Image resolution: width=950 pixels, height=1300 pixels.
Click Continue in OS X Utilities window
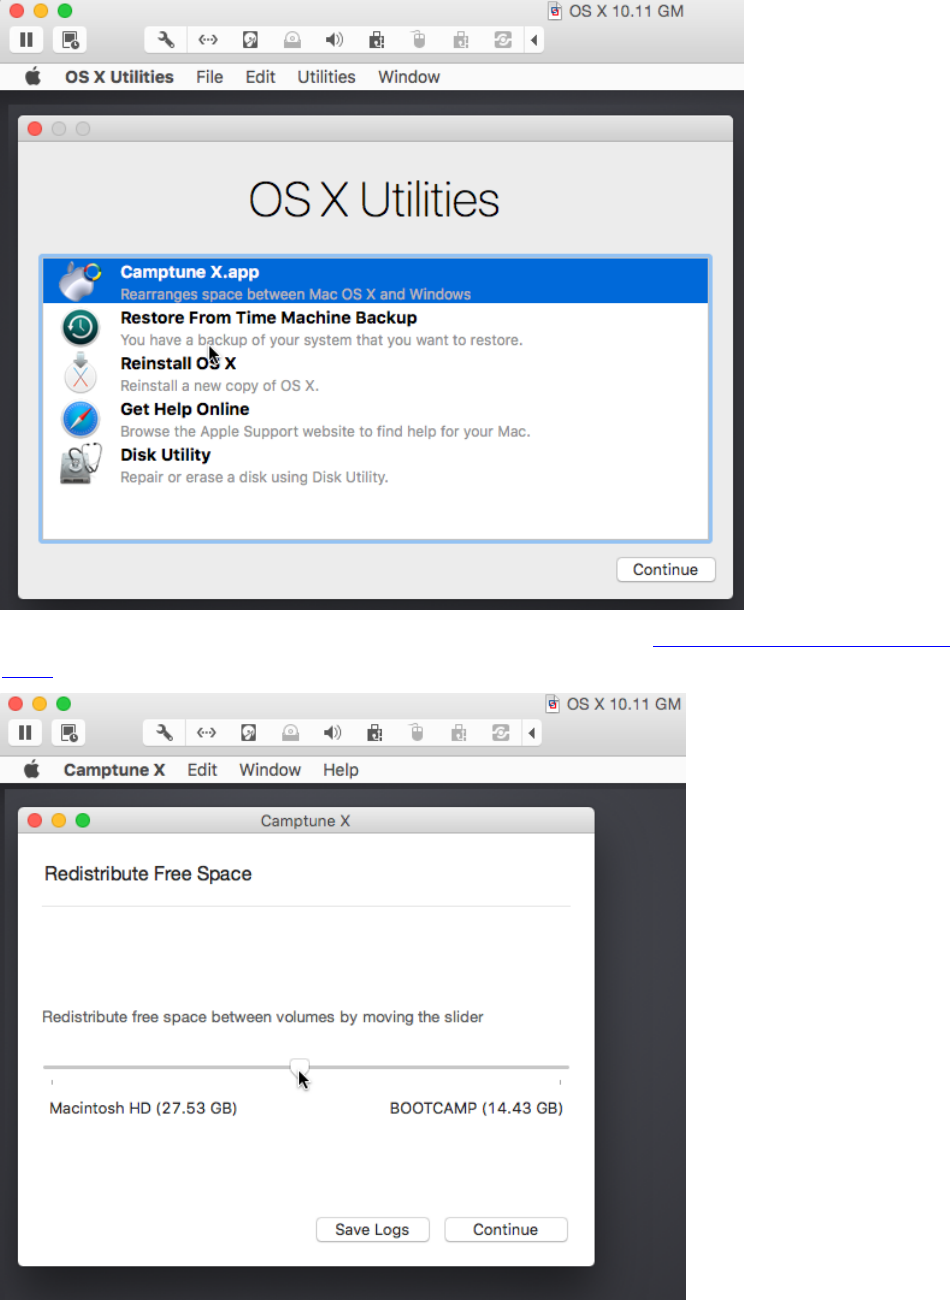click(x=666, y=570)
